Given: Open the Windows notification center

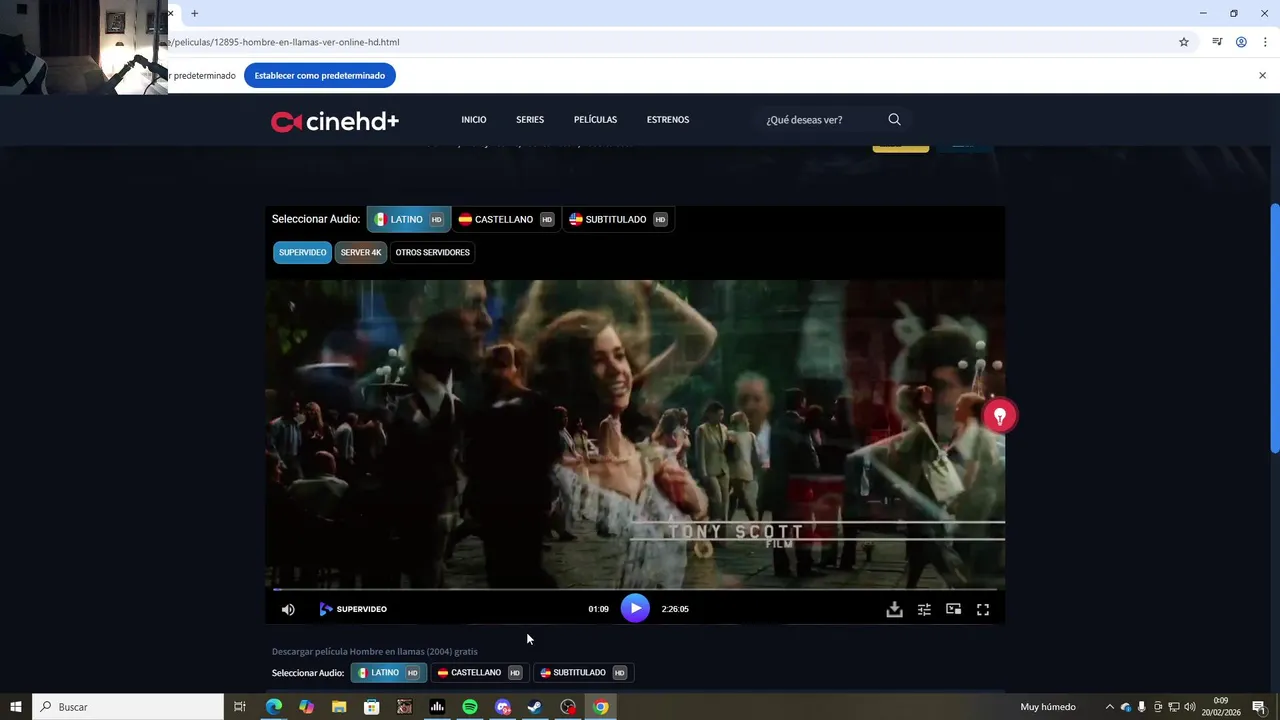Looking at the screenshot, I should click(x=1259, y=707).
